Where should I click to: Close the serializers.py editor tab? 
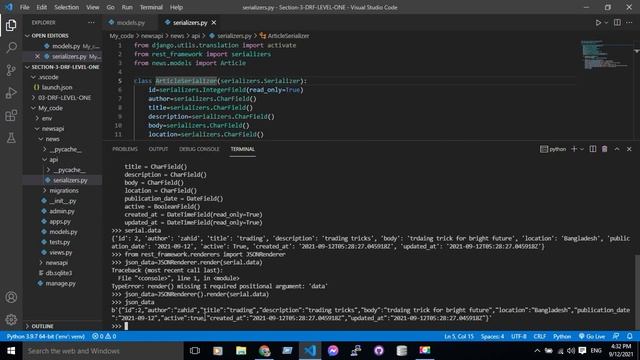coord(213,22)
